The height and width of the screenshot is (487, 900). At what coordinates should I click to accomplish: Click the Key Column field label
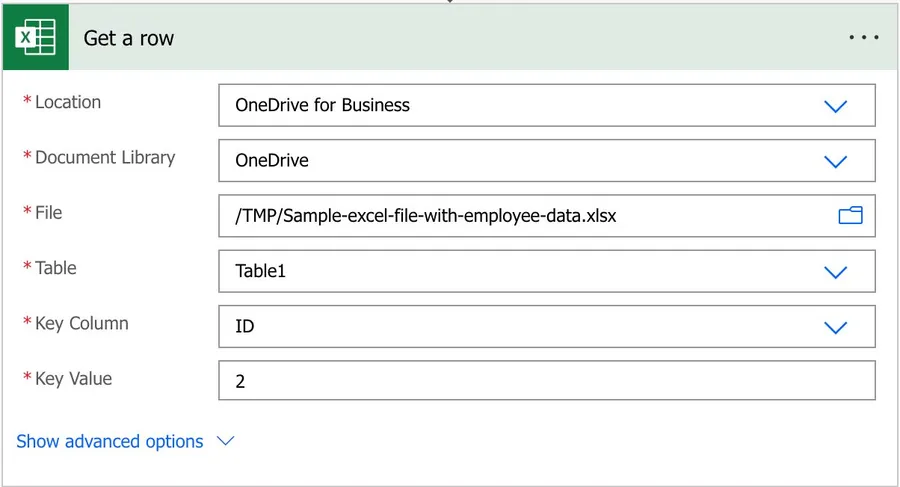tap(81, 323)
